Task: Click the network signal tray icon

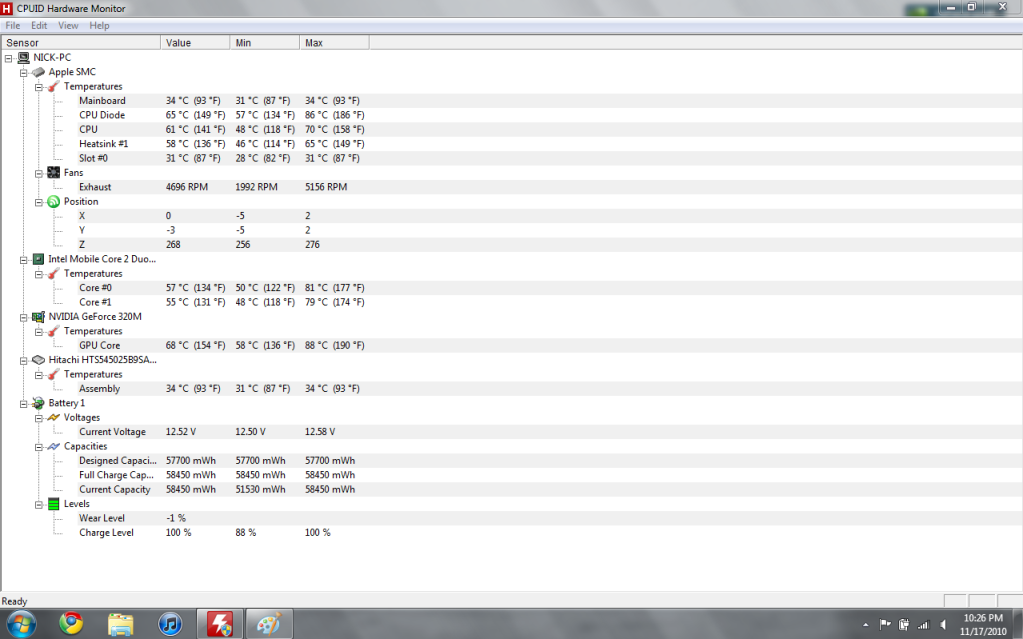Action: pyautogui.click(x=923, y=625)
